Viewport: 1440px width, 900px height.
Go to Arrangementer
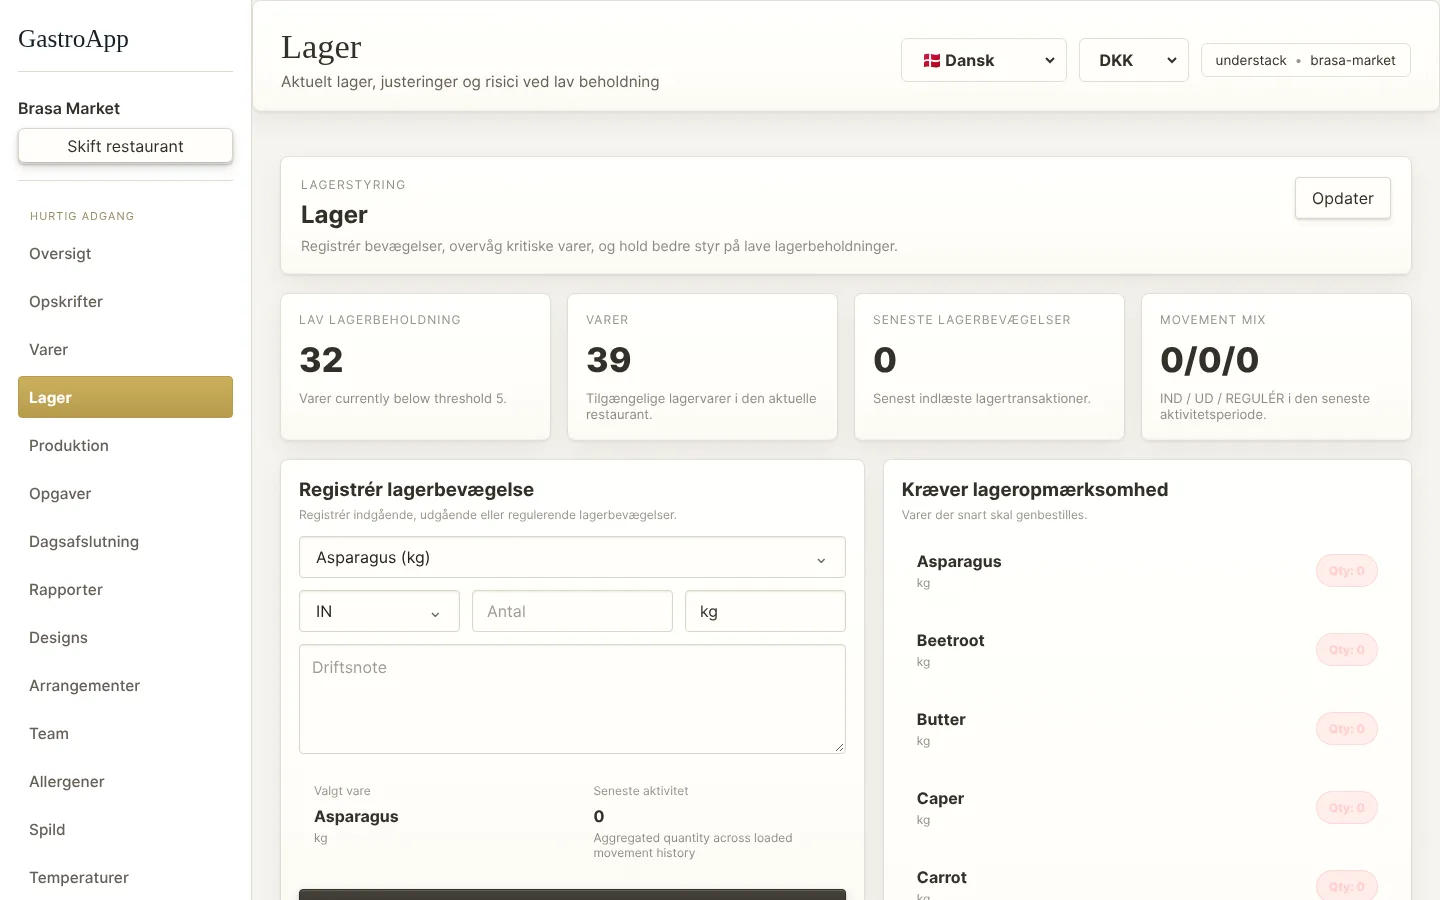(x=125, y=686)
